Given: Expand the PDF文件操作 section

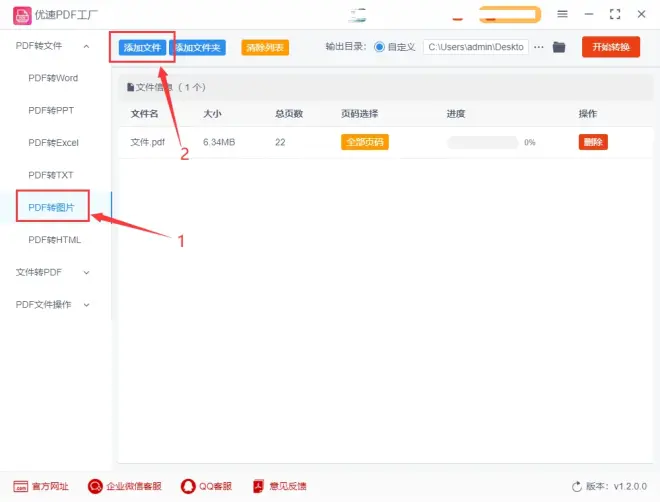Looking at the screenshot, I should click(x=86, y=305).
